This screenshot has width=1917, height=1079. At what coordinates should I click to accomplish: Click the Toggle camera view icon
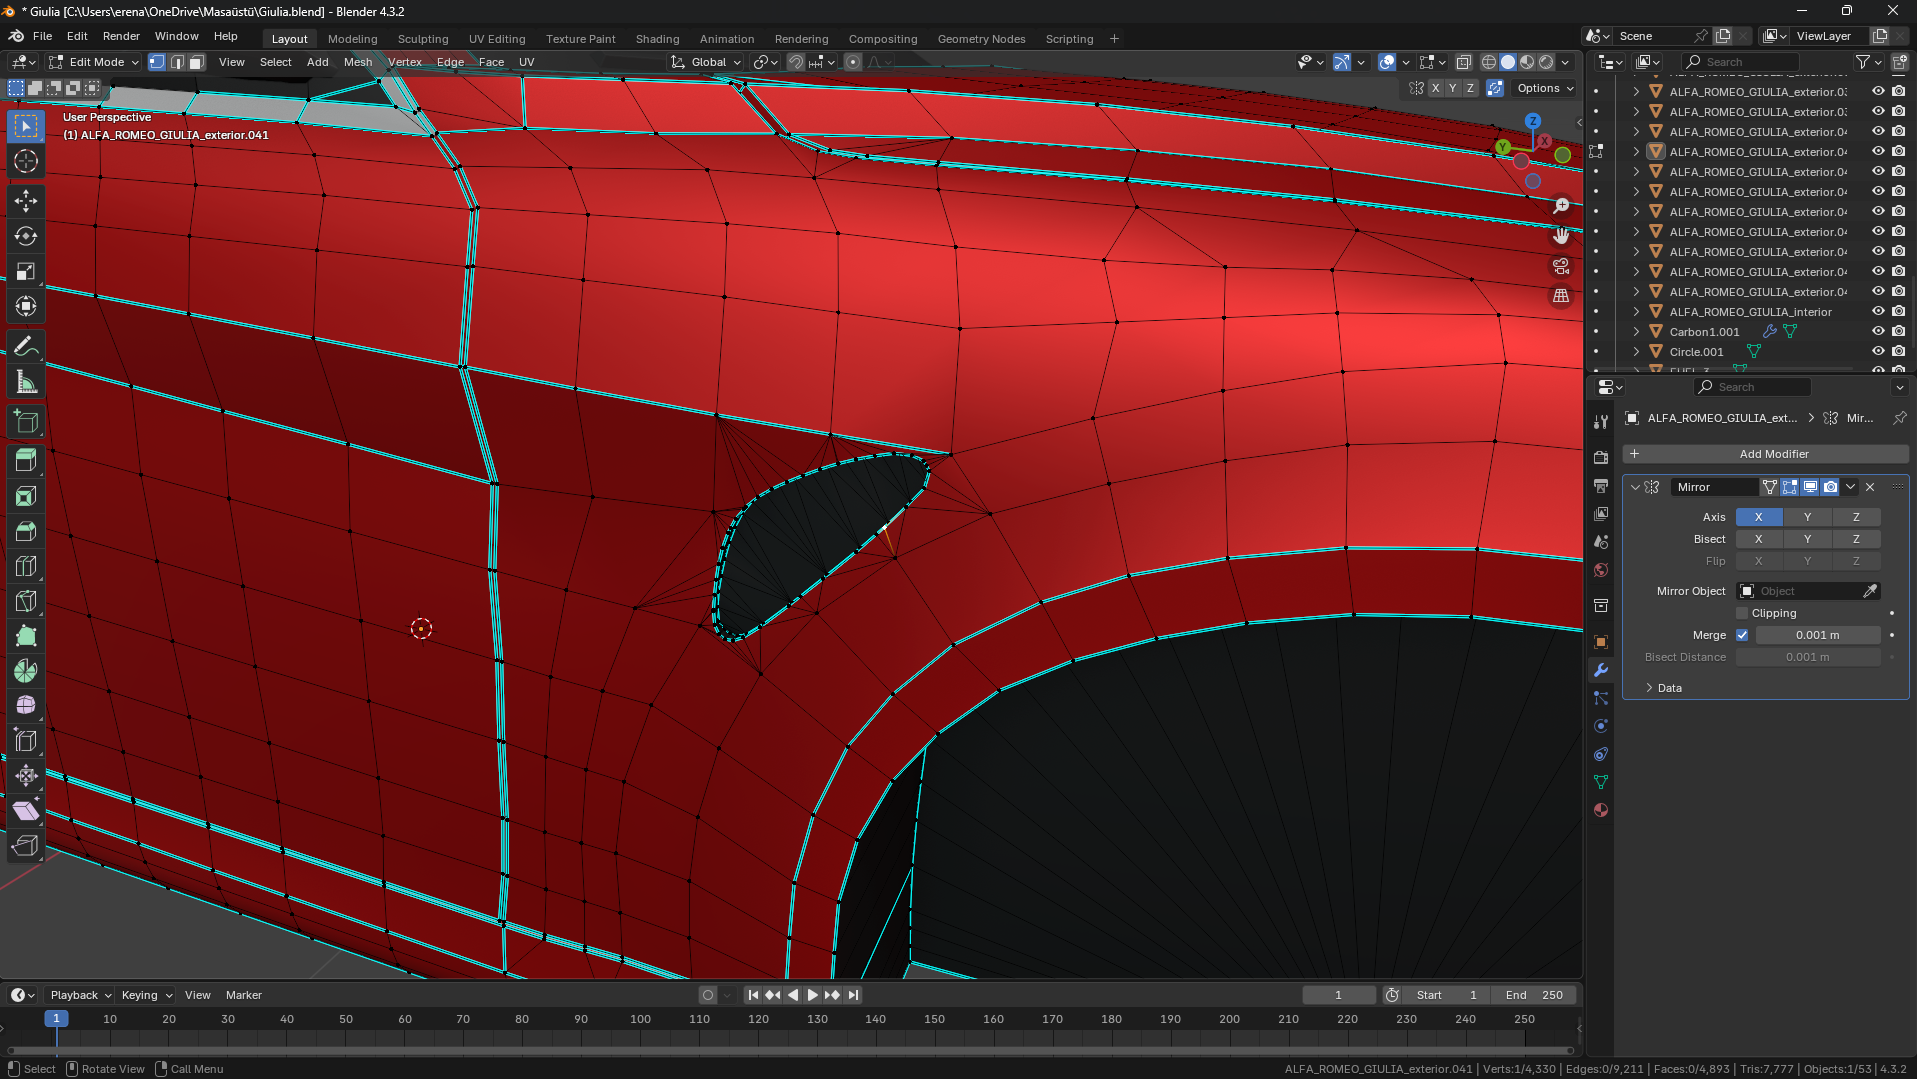pos(1561,266)
